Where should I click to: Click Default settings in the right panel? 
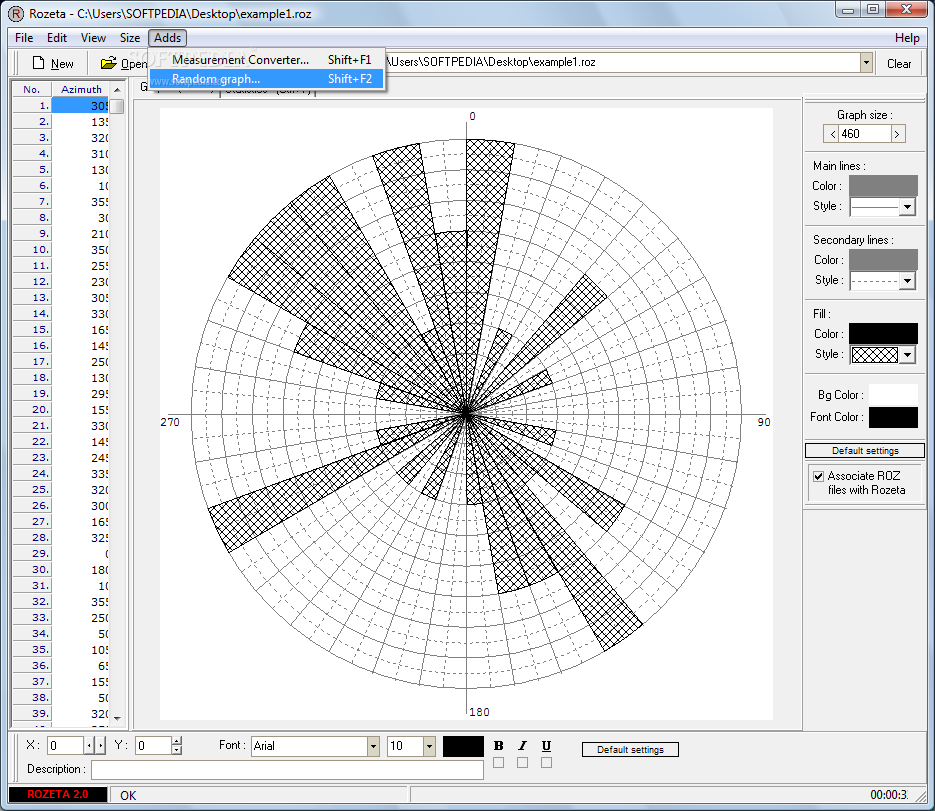[865, 451]
